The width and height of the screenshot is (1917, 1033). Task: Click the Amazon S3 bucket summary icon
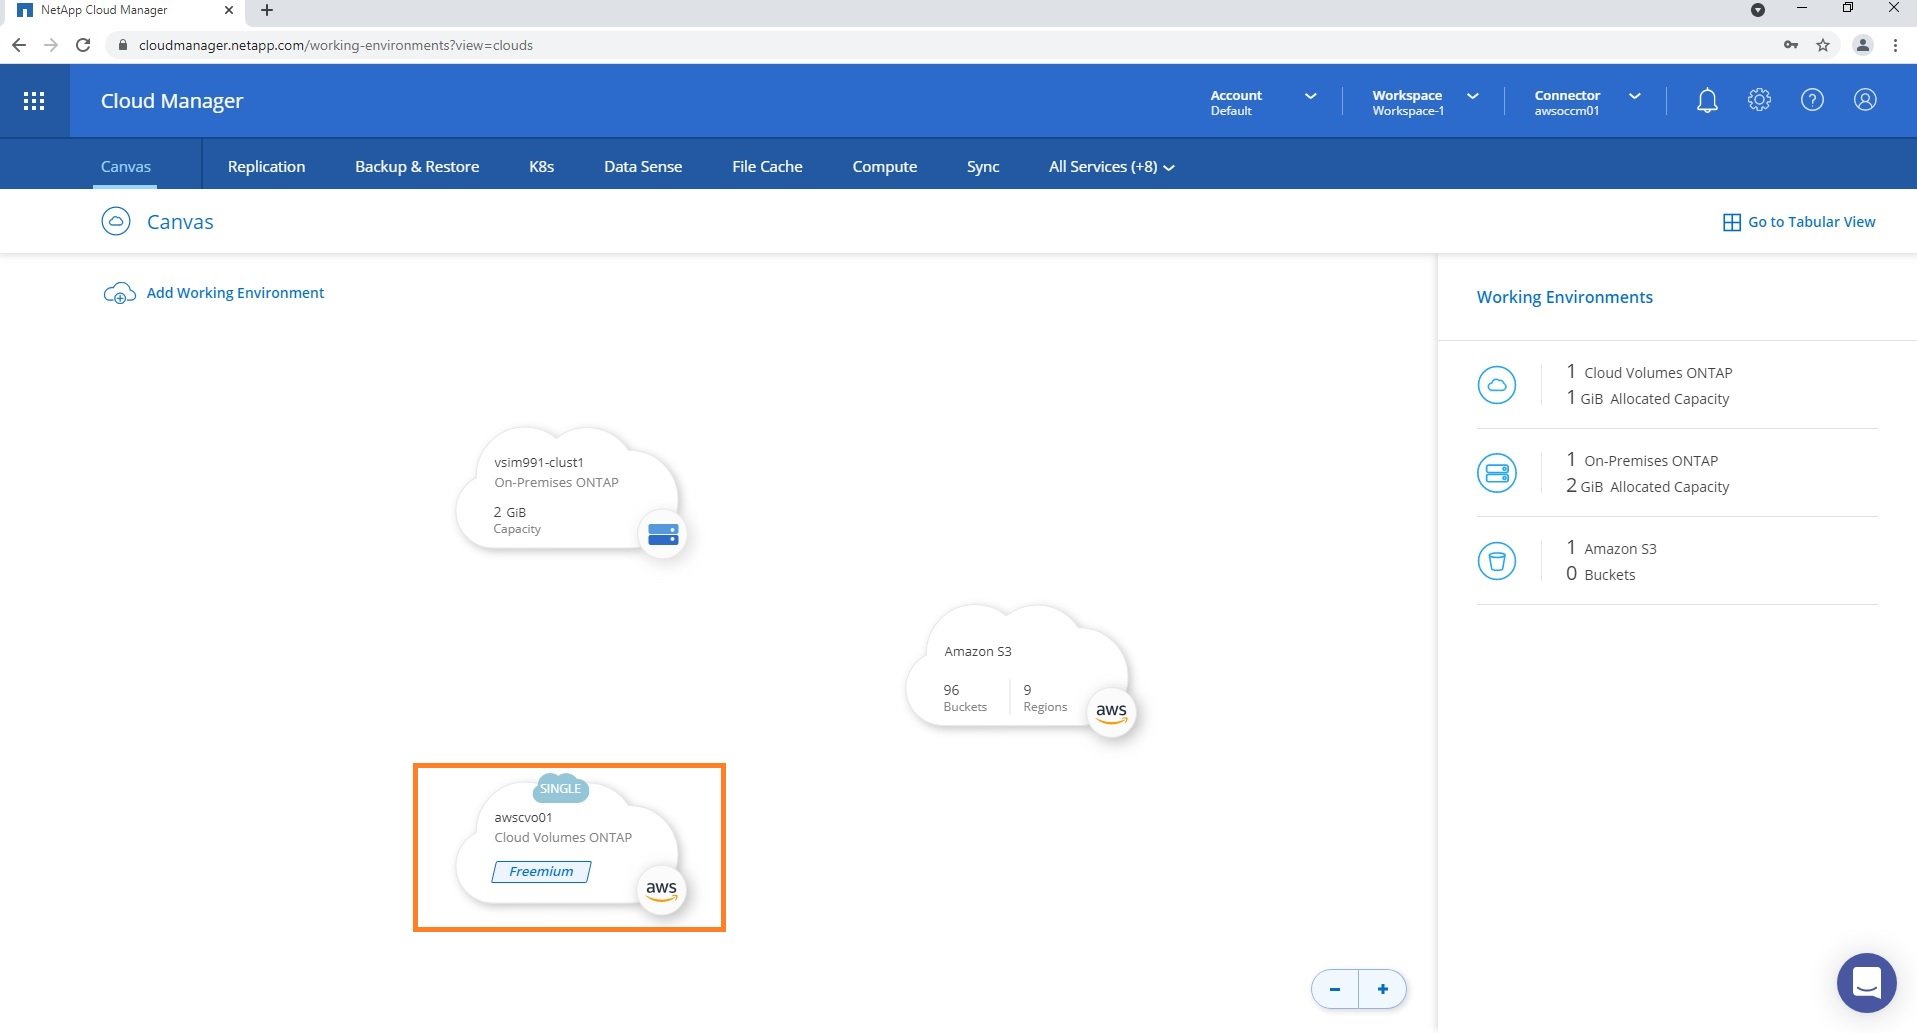(1497, 561)
